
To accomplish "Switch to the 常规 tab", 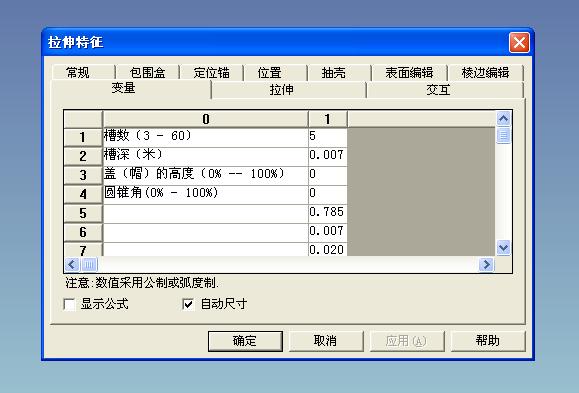I will [x=84, y=72].
